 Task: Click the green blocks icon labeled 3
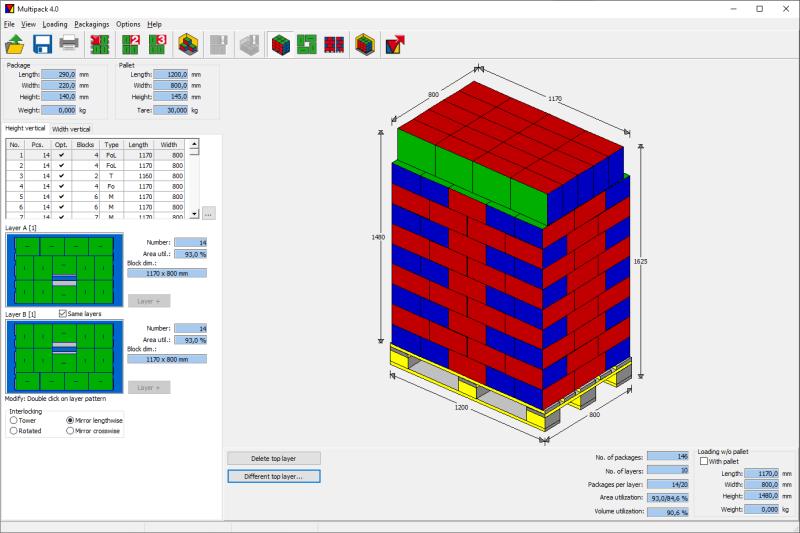pos(158,44)
